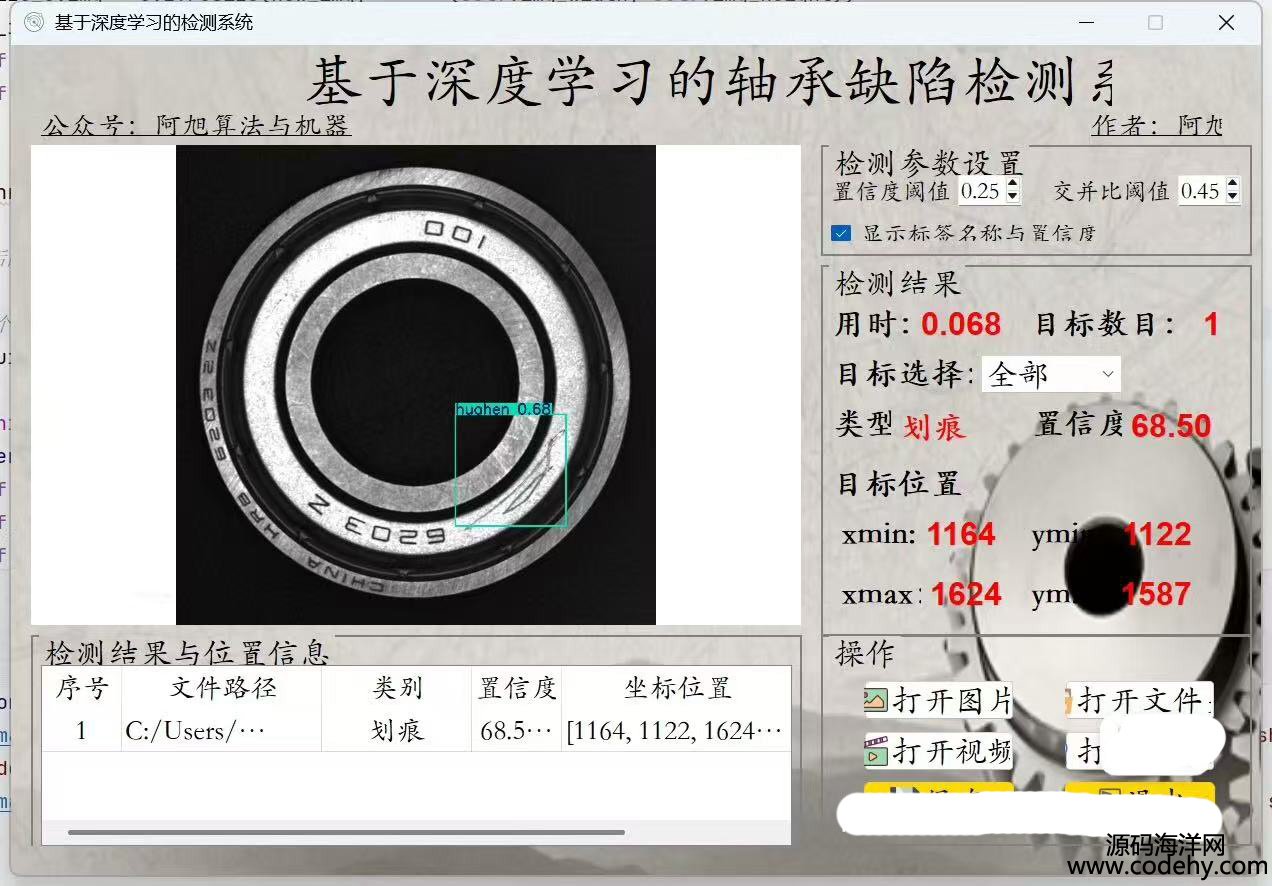Click the folder icon on 打开文件
1272x886 pixels.
tap(1073, 701)
